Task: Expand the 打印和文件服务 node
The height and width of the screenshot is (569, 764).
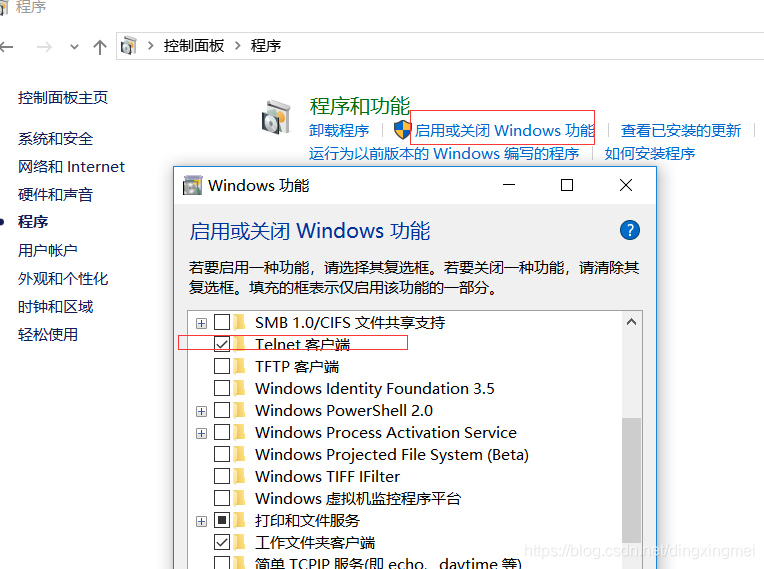Action: tap(201, 522)
